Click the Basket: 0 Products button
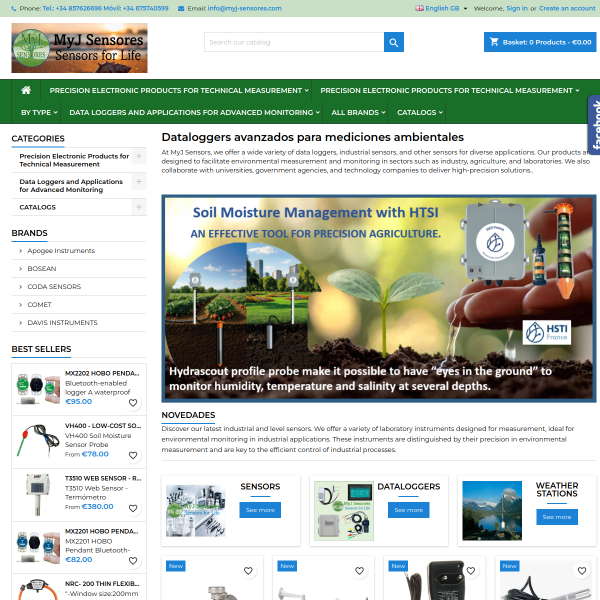600x600 pixels. [540, 42]
